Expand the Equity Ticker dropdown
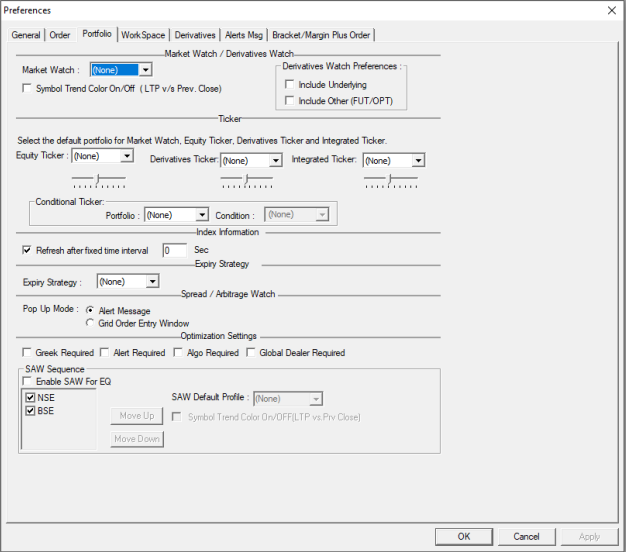626x552 pixels. point(126,156)
